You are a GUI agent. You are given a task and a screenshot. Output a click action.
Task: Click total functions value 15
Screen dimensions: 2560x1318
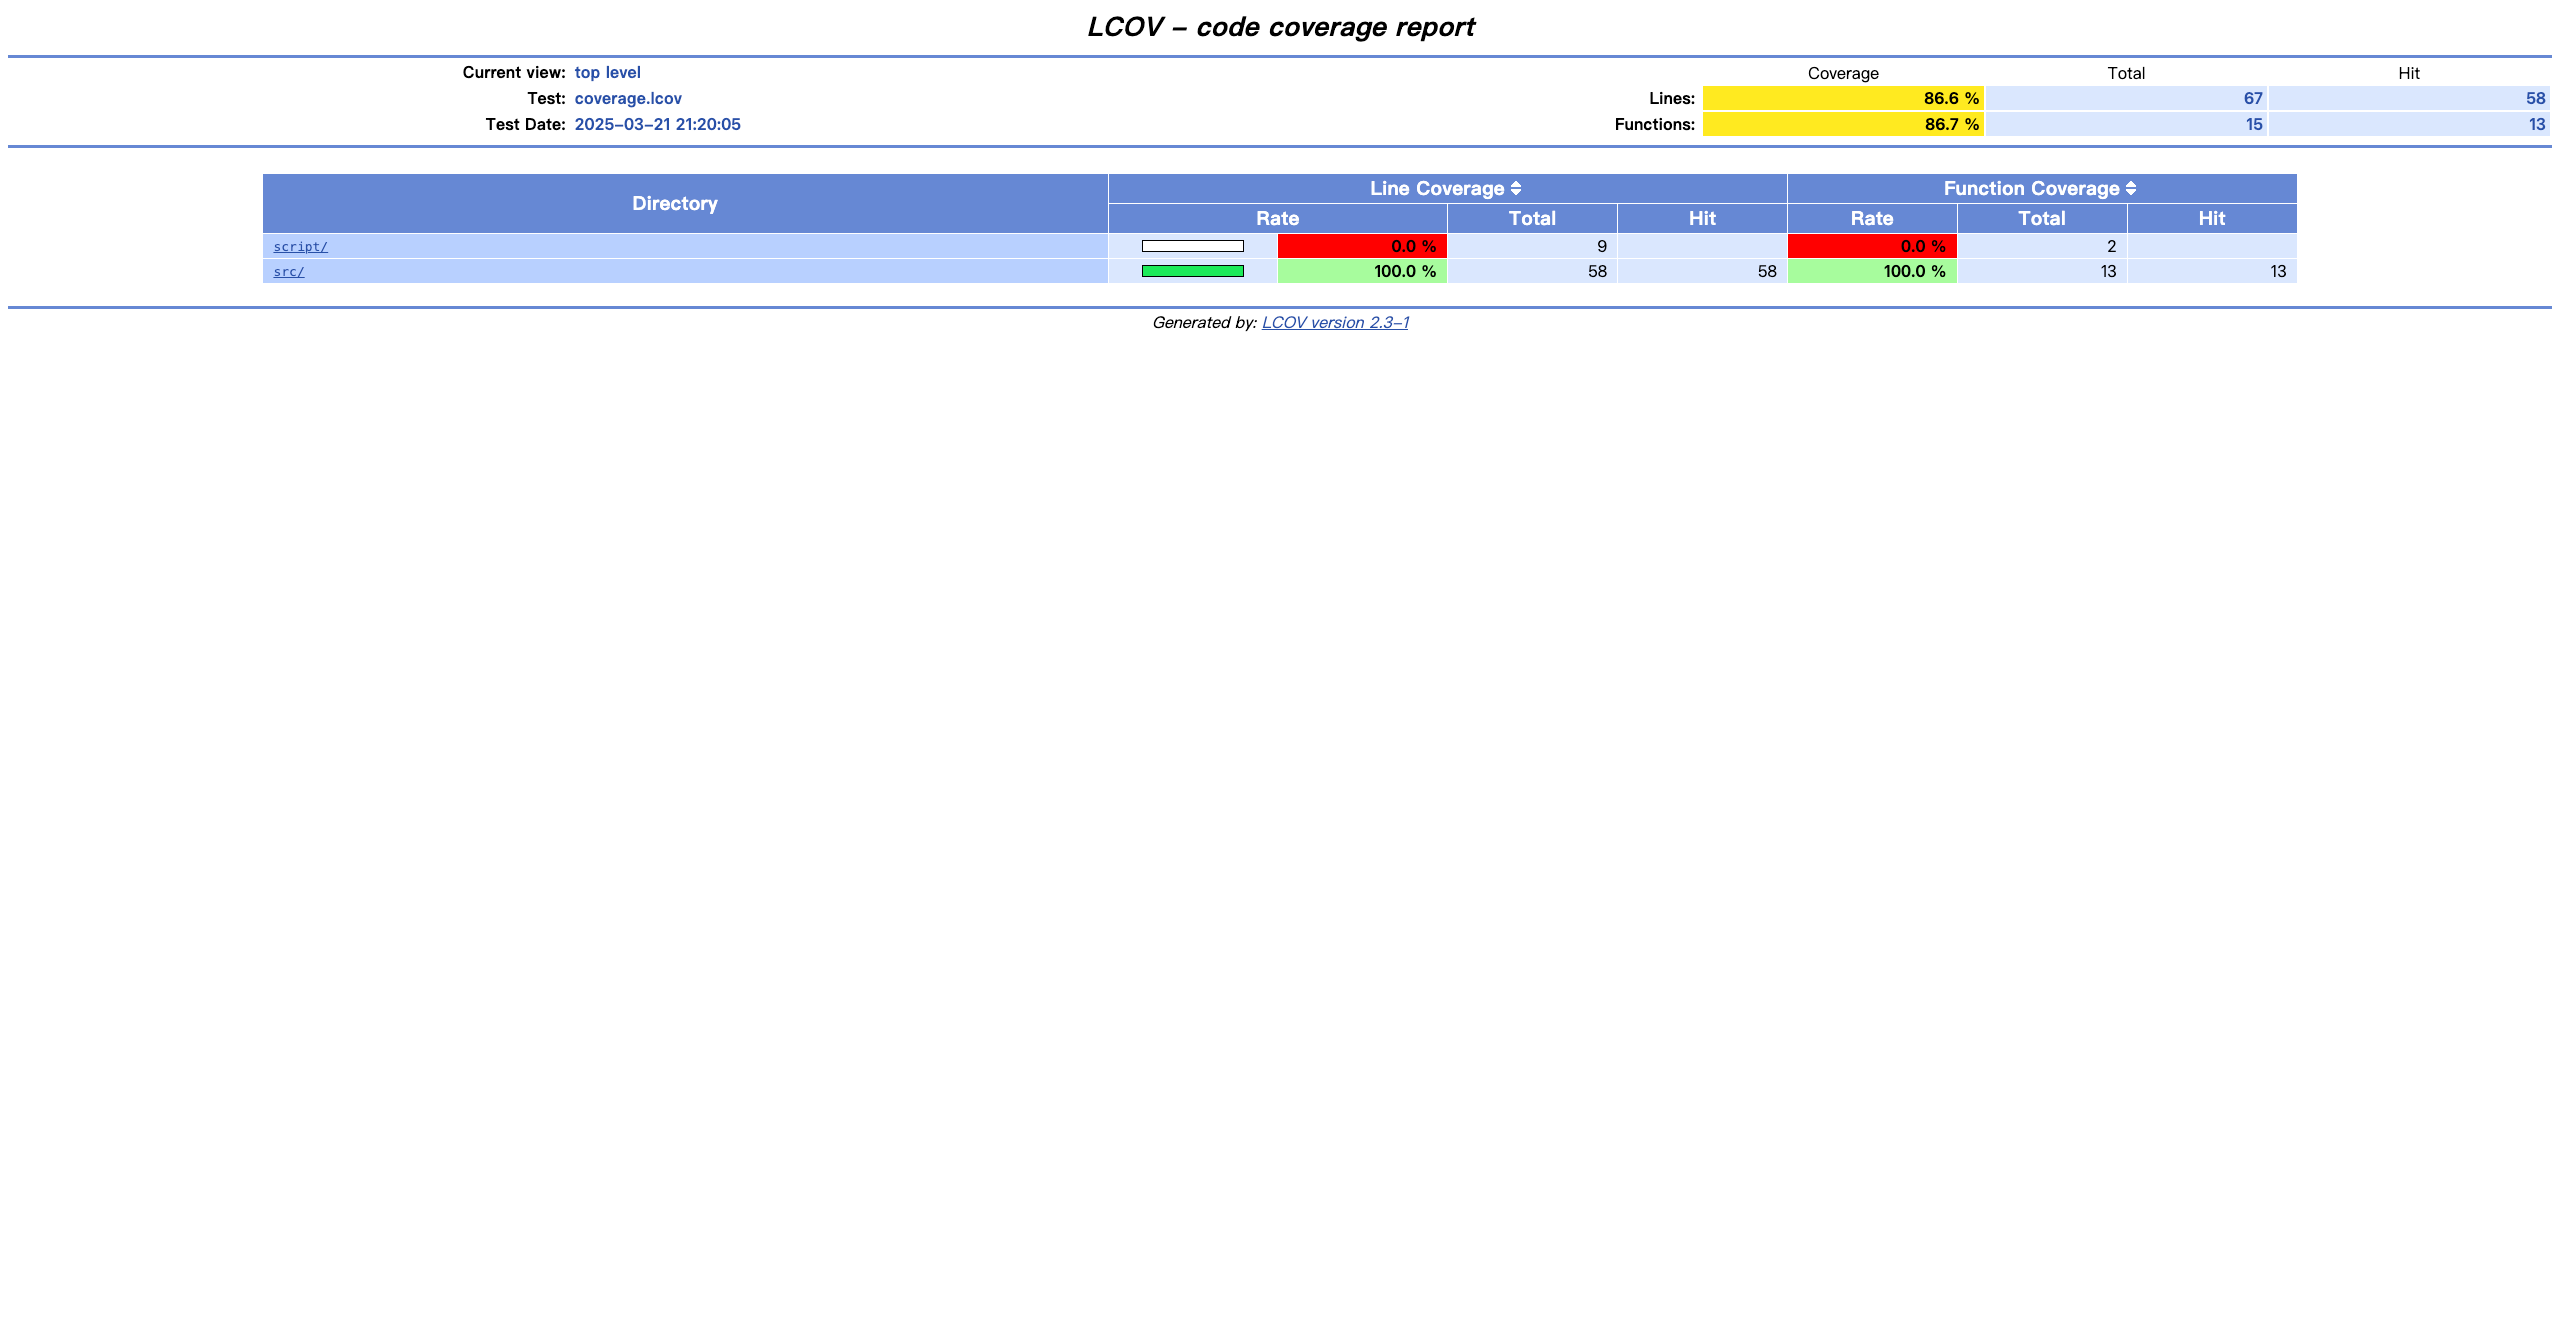[x=2253, y=124]
